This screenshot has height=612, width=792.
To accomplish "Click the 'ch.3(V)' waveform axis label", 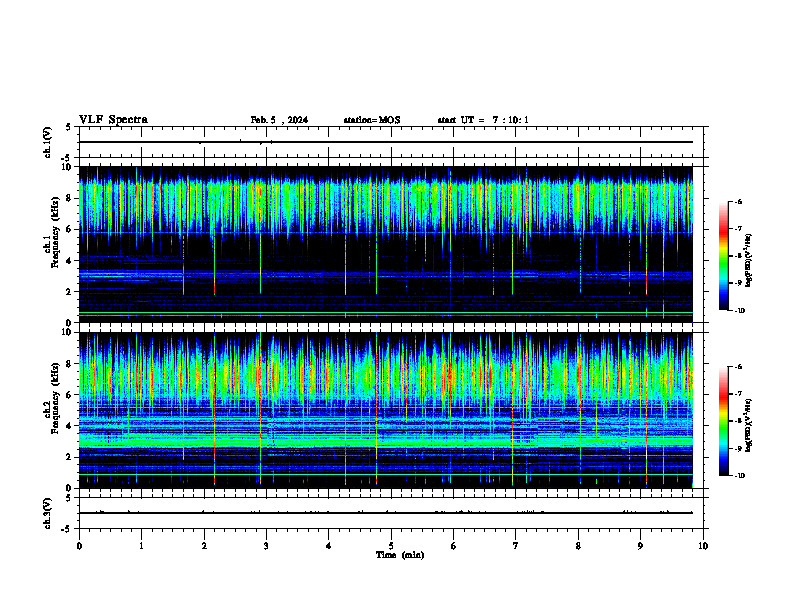I will click(x=47, y=514).
